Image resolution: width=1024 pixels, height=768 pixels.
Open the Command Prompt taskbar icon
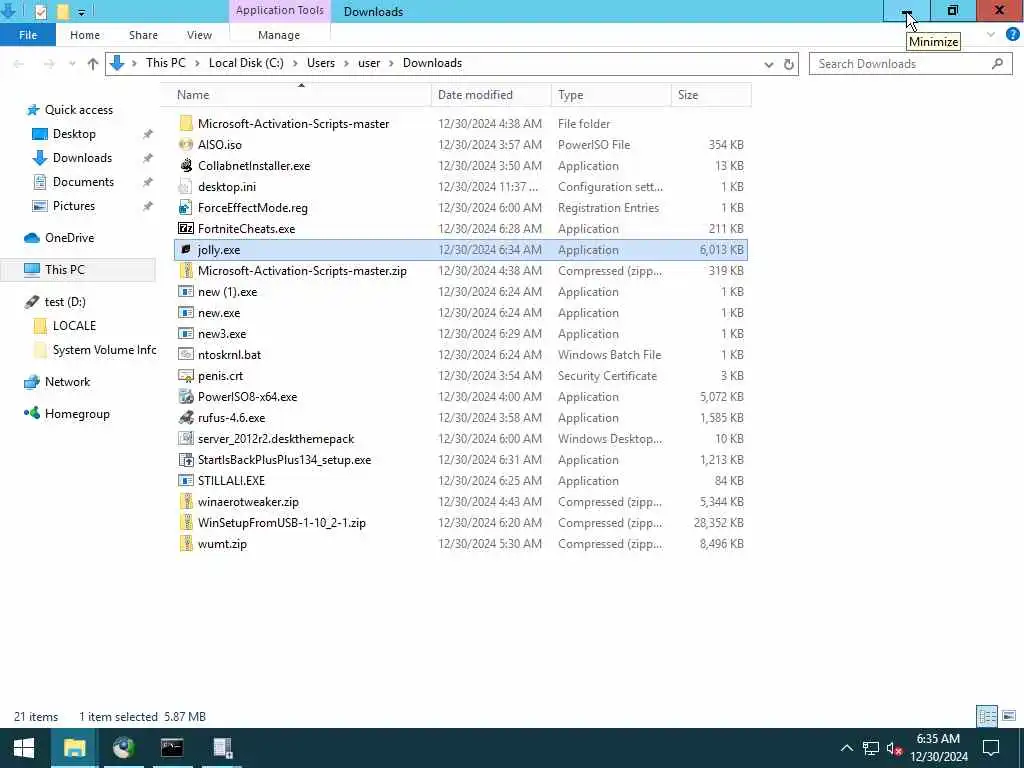172,748
